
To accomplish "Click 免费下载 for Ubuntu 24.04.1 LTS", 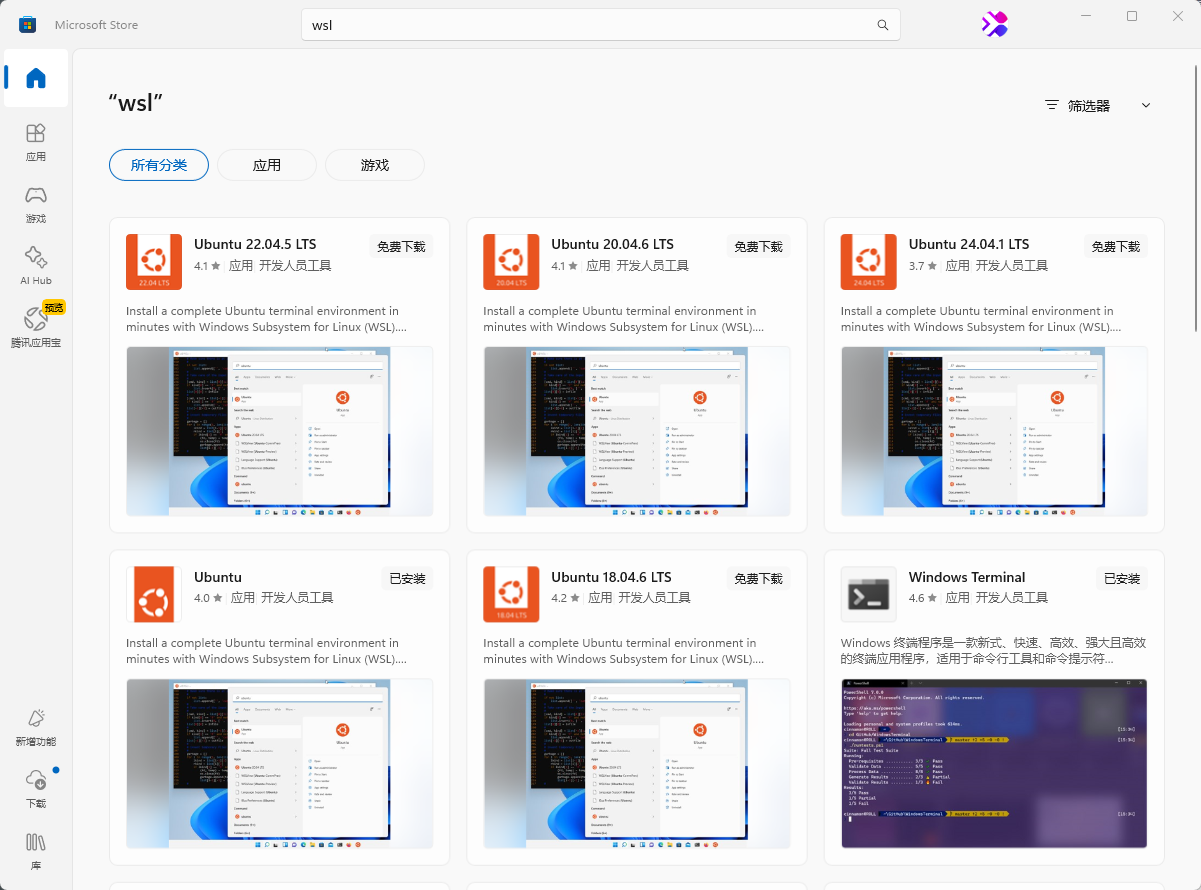I will tap(1116, 246).
